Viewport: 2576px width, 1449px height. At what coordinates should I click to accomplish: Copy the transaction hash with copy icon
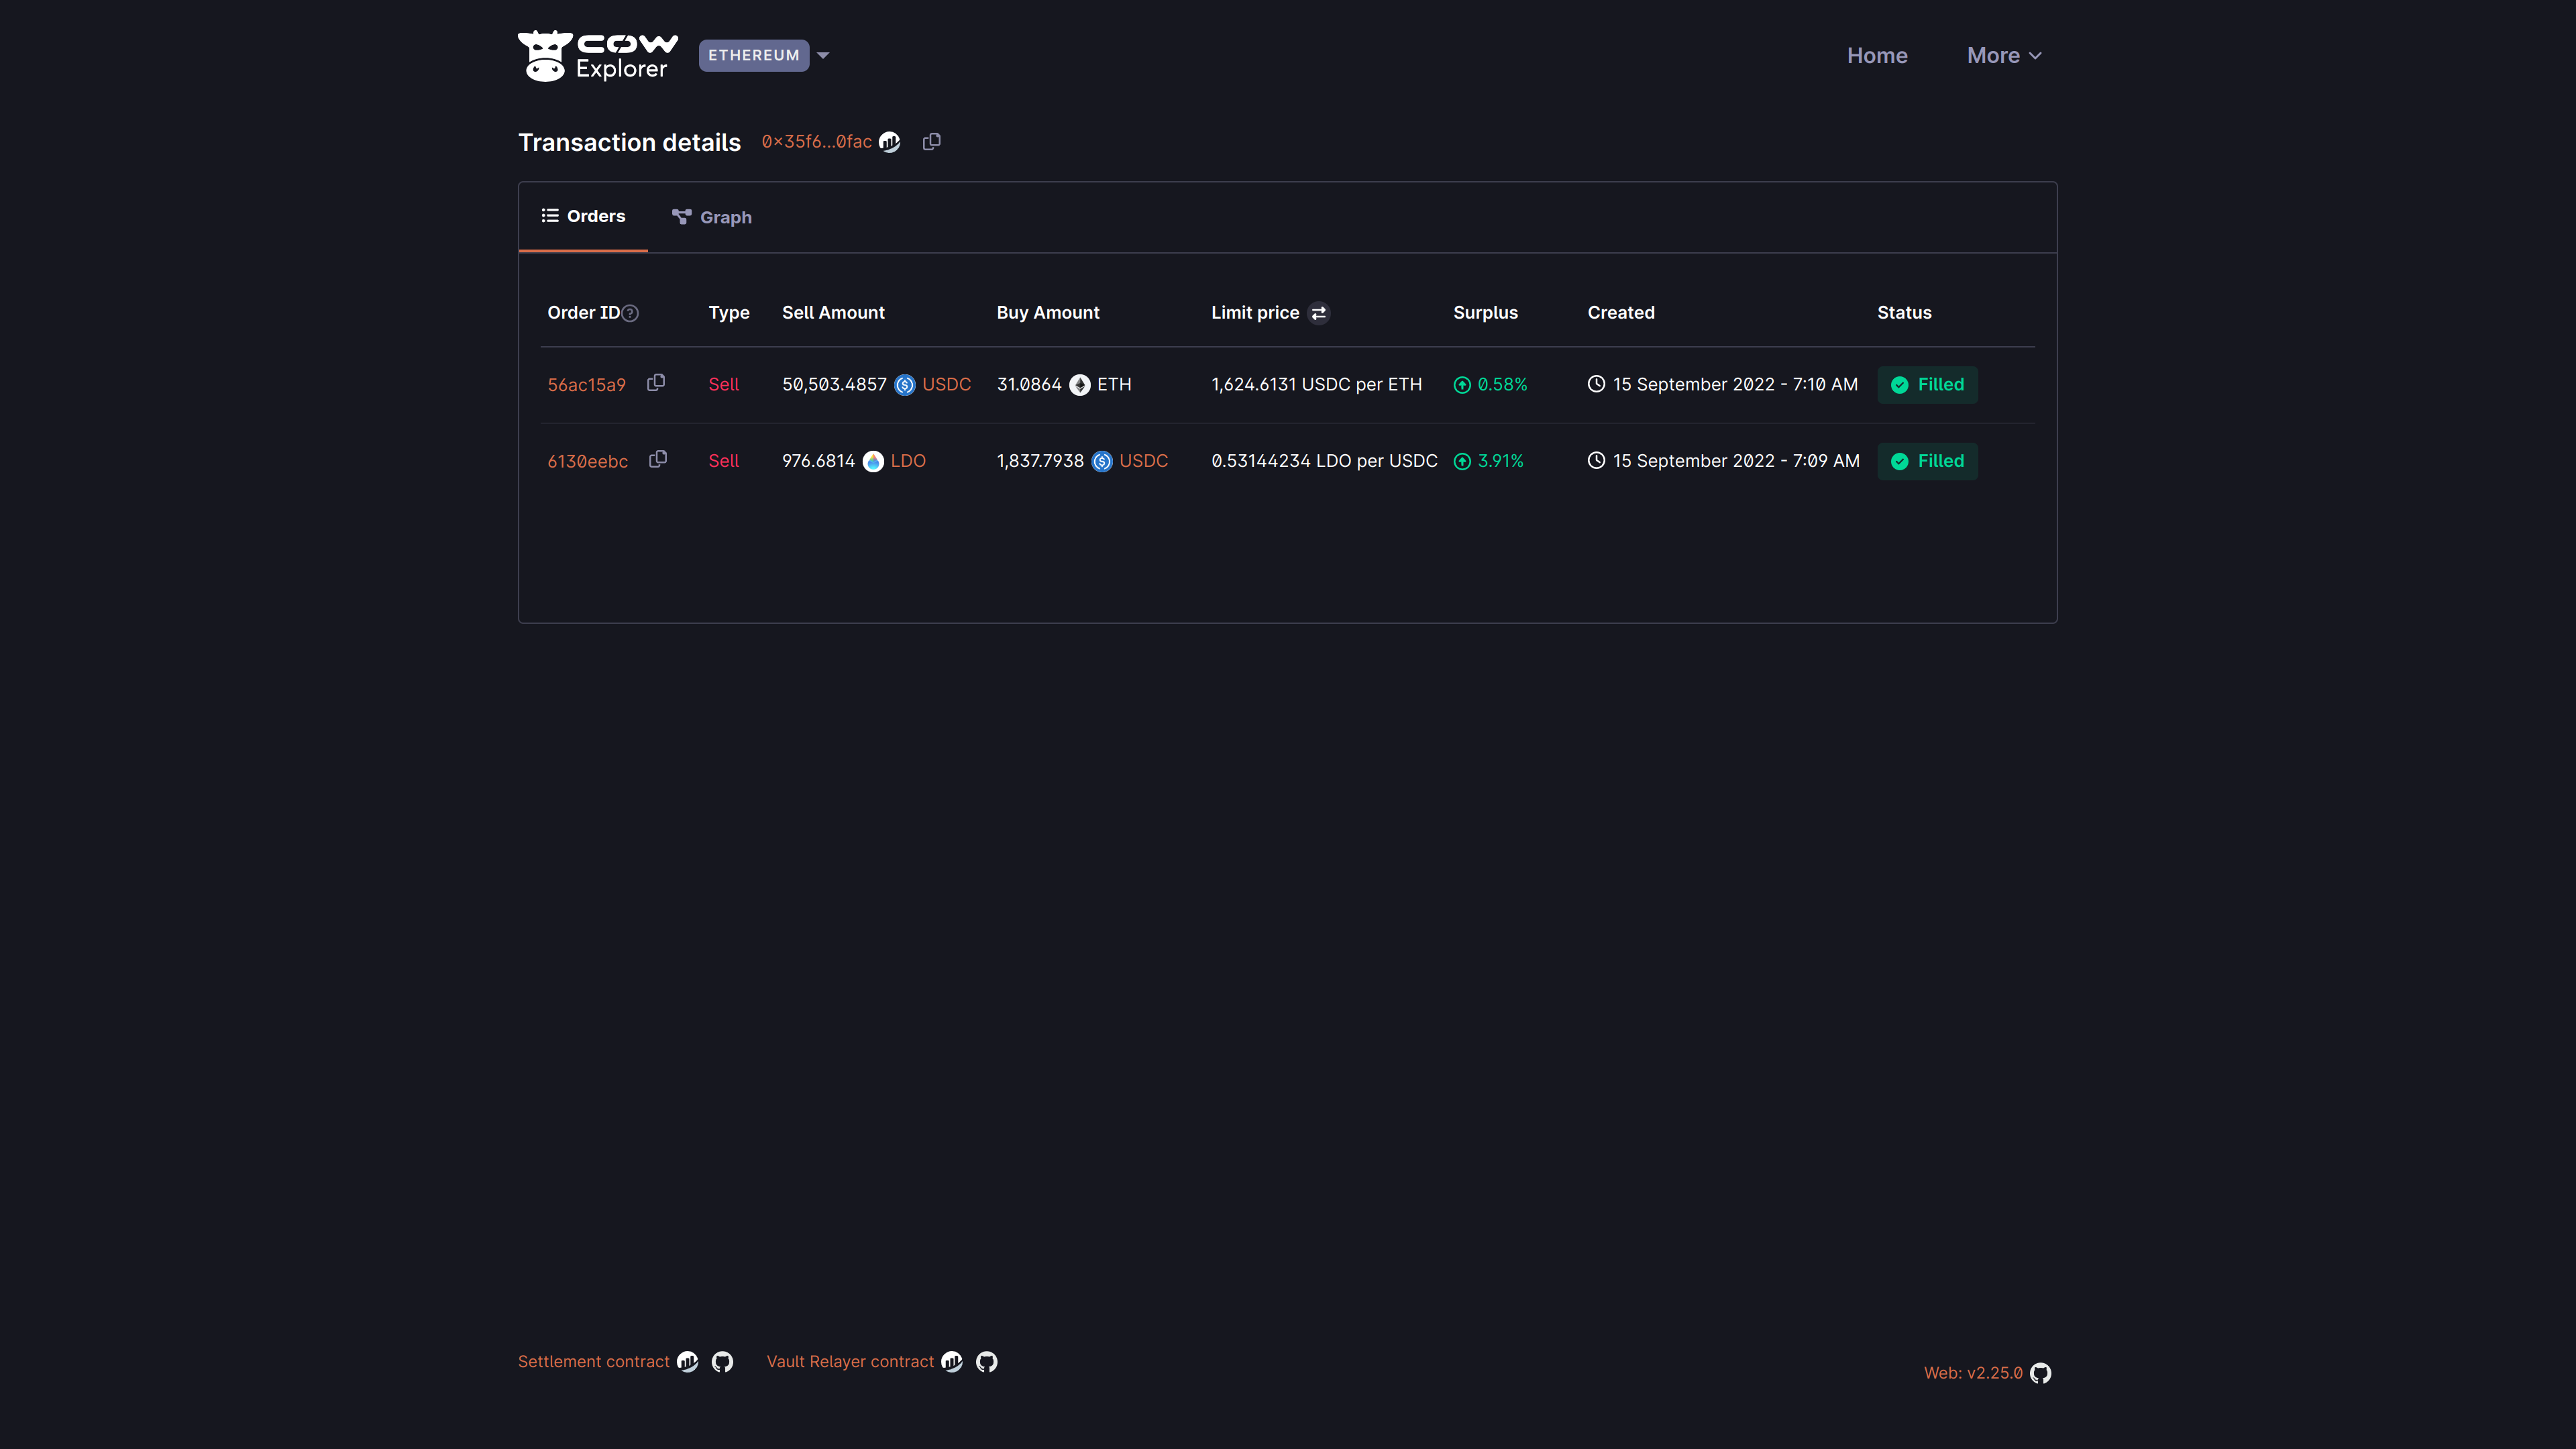[931, 142]
